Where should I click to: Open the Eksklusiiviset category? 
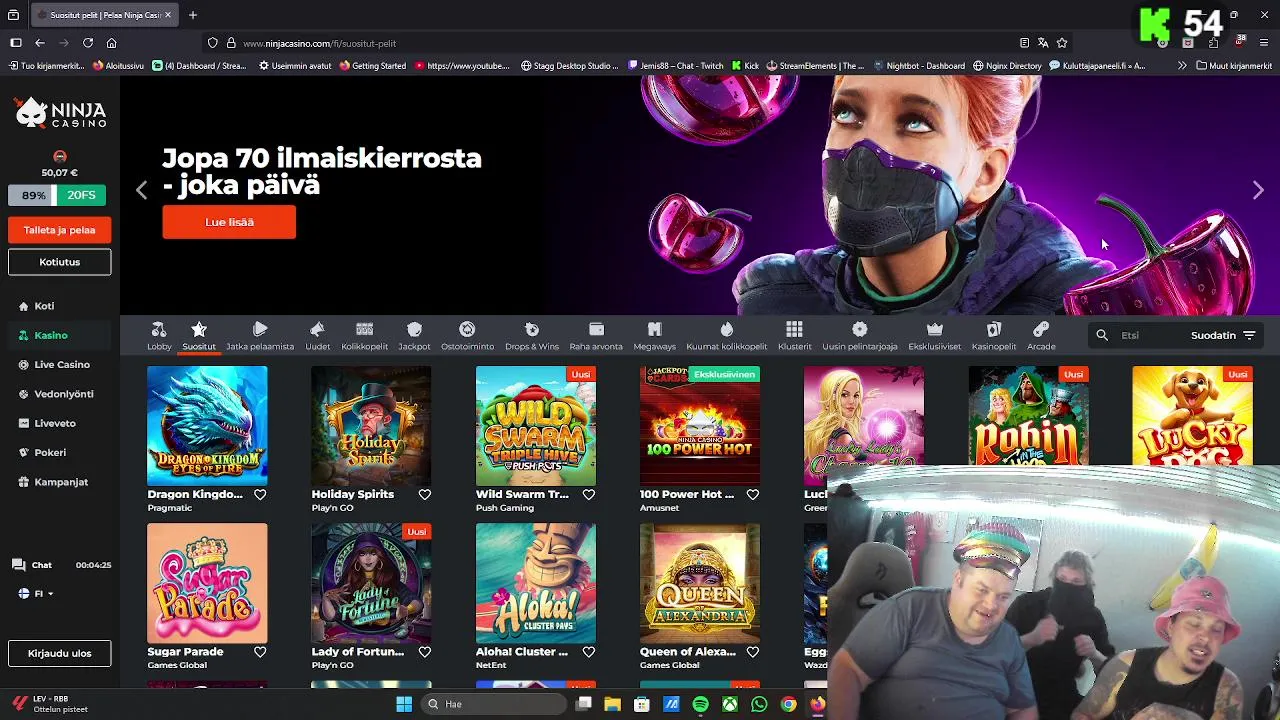(x=935, y=336)
